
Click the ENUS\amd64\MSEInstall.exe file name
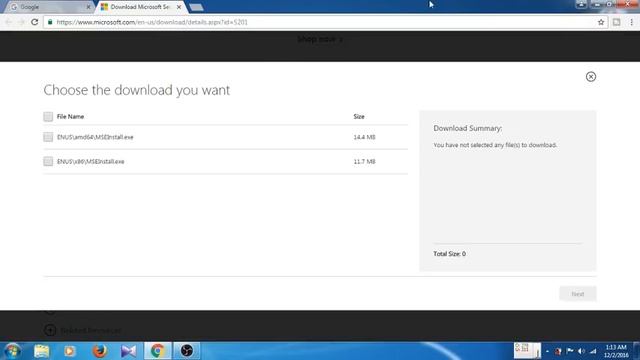95,137
